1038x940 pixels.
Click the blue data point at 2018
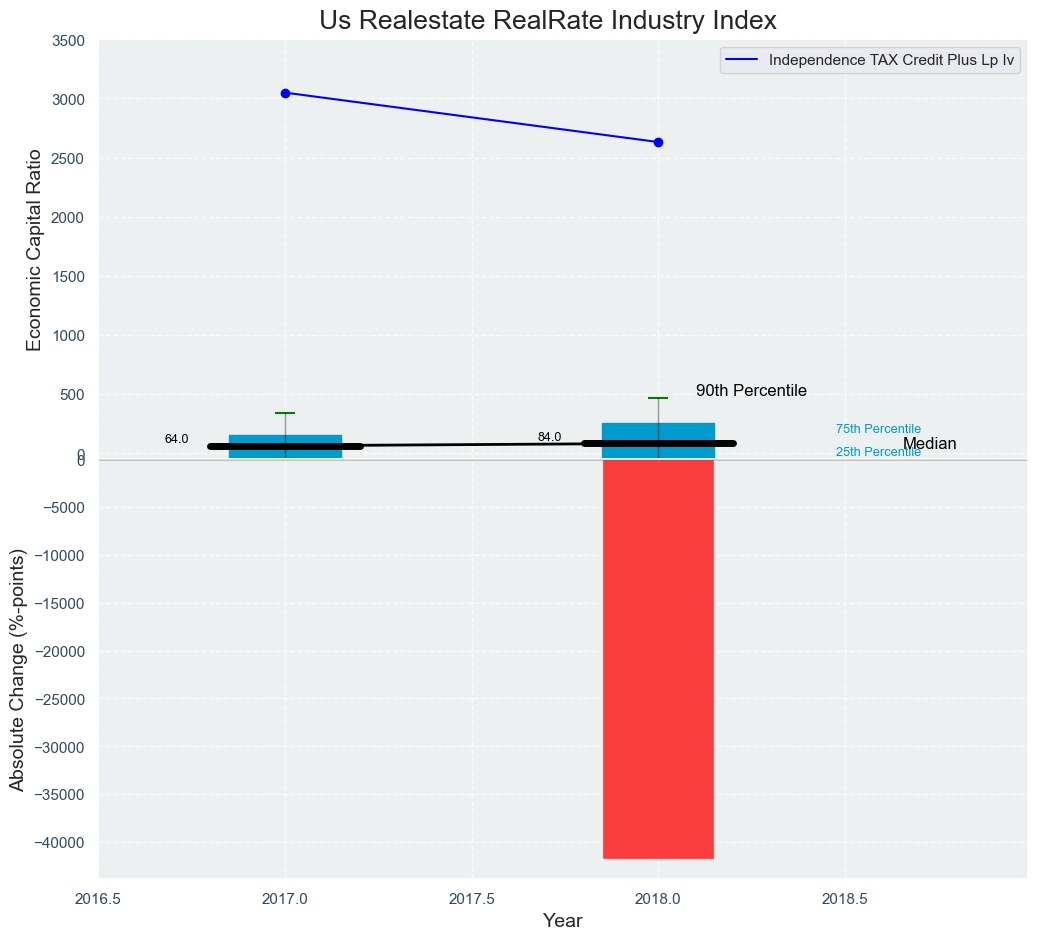tap(658, 142)
